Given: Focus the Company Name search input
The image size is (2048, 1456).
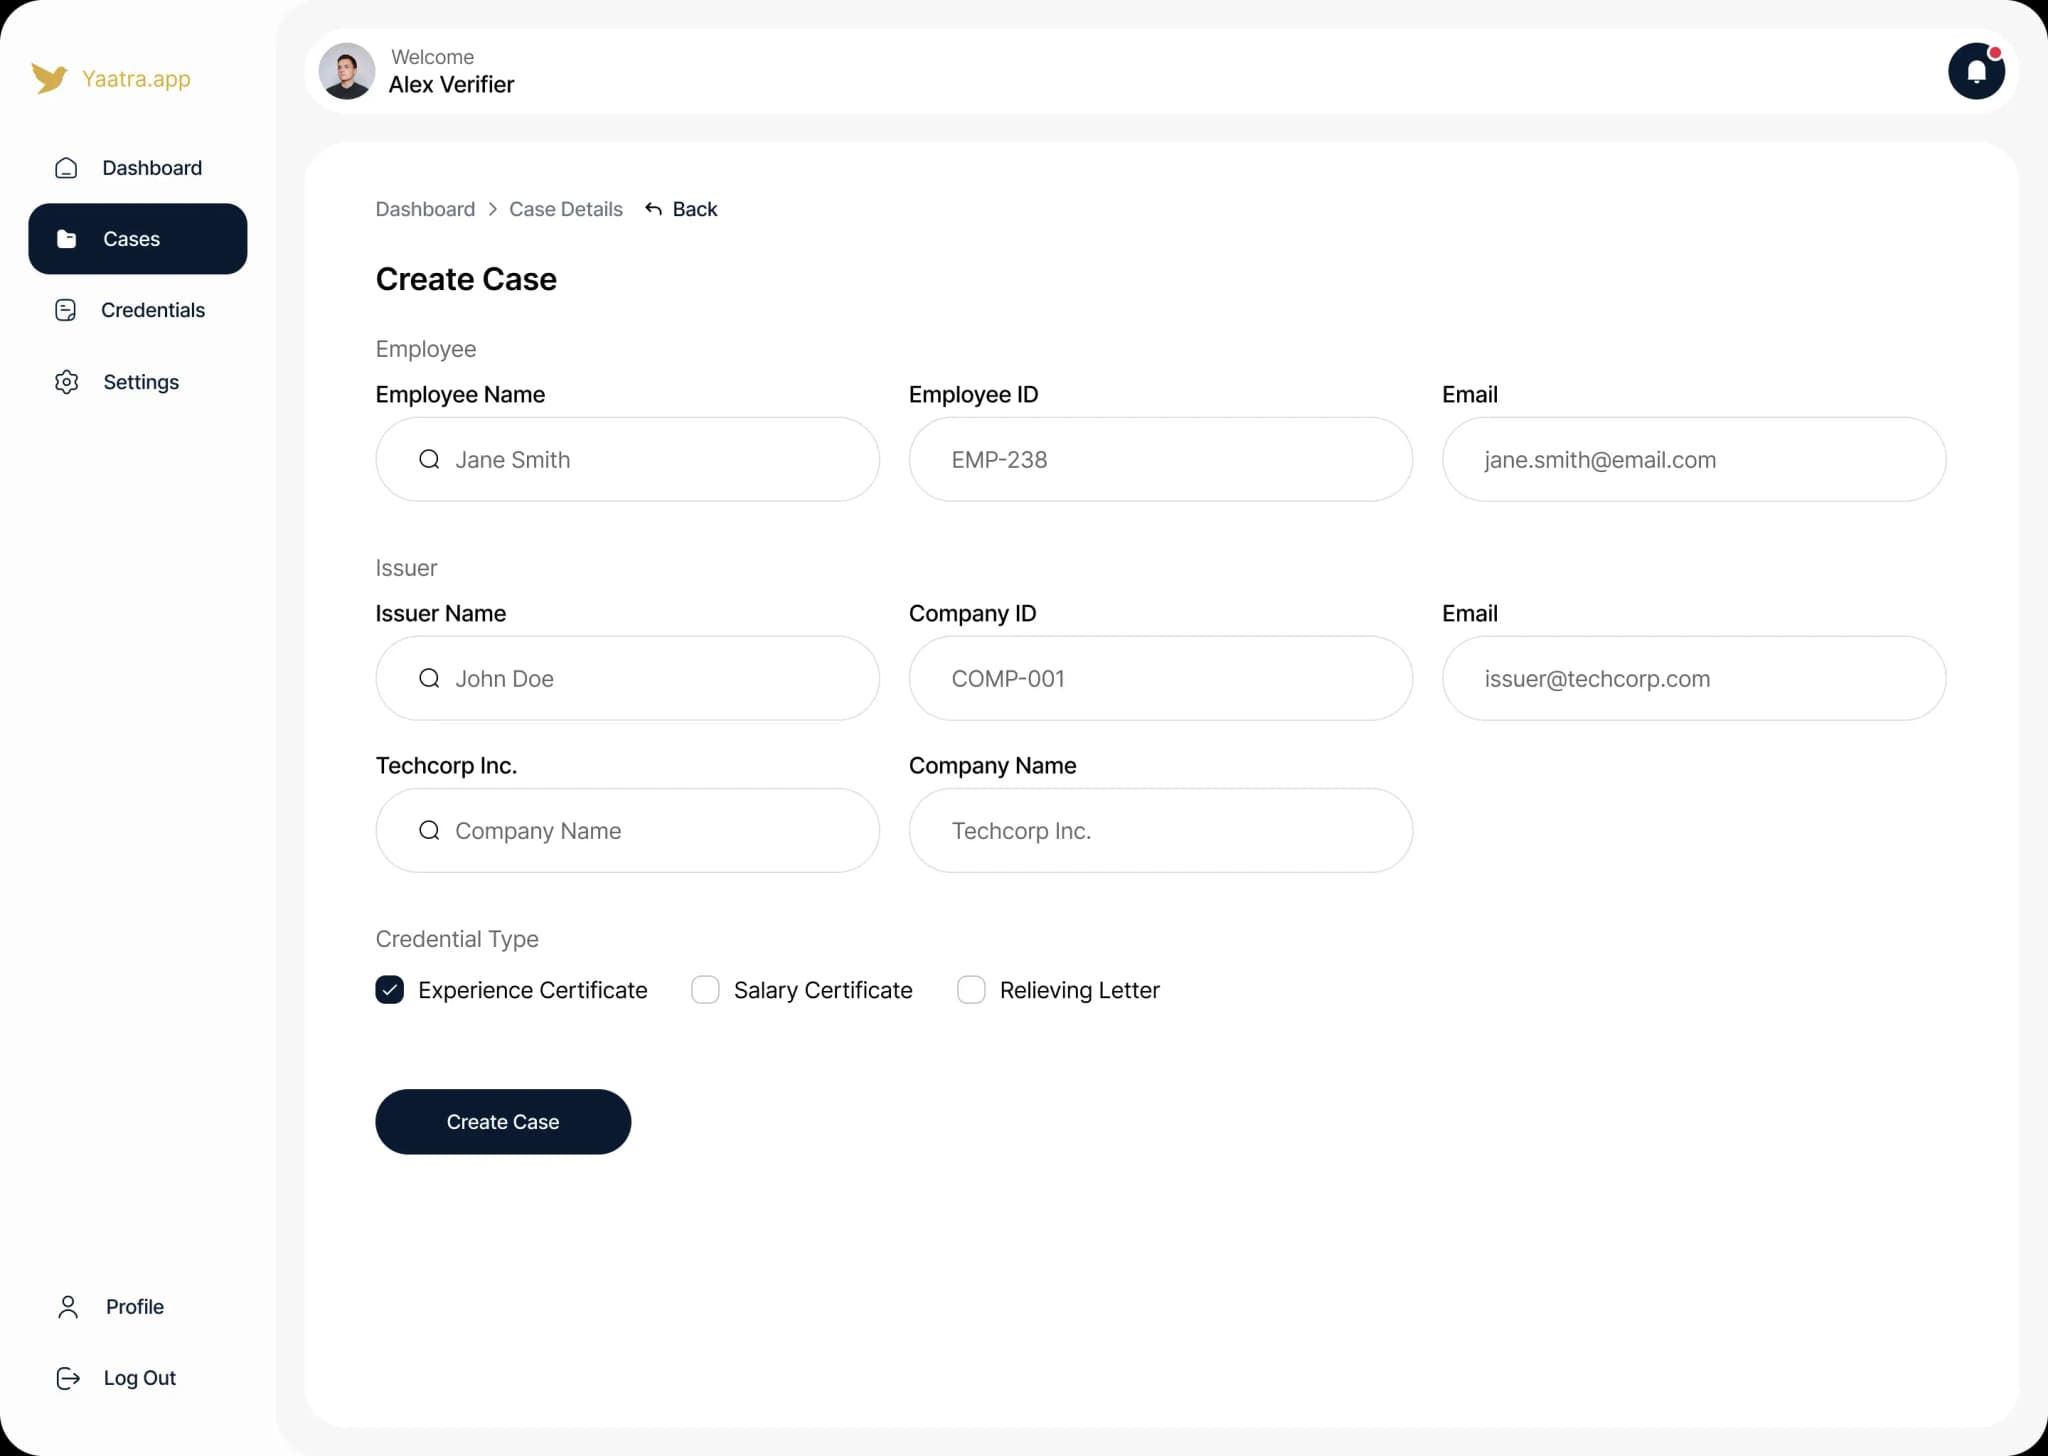Looking at the screenshot, I should point(628,830).
